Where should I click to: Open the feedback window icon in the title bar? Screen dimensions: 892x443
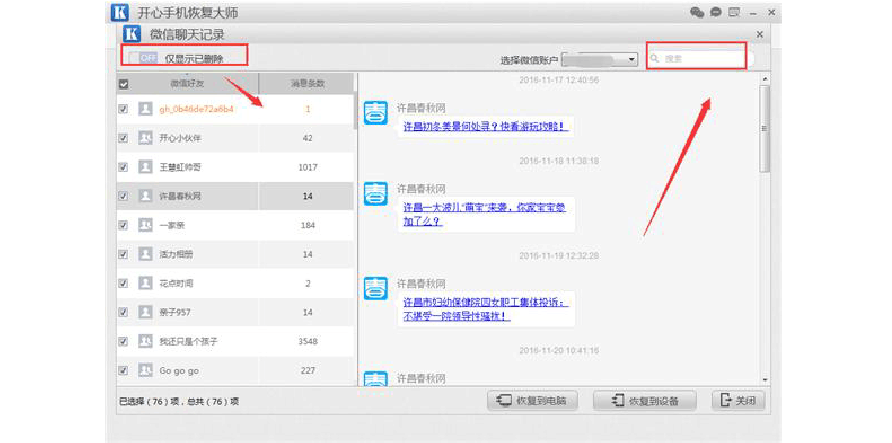point(734,12)
